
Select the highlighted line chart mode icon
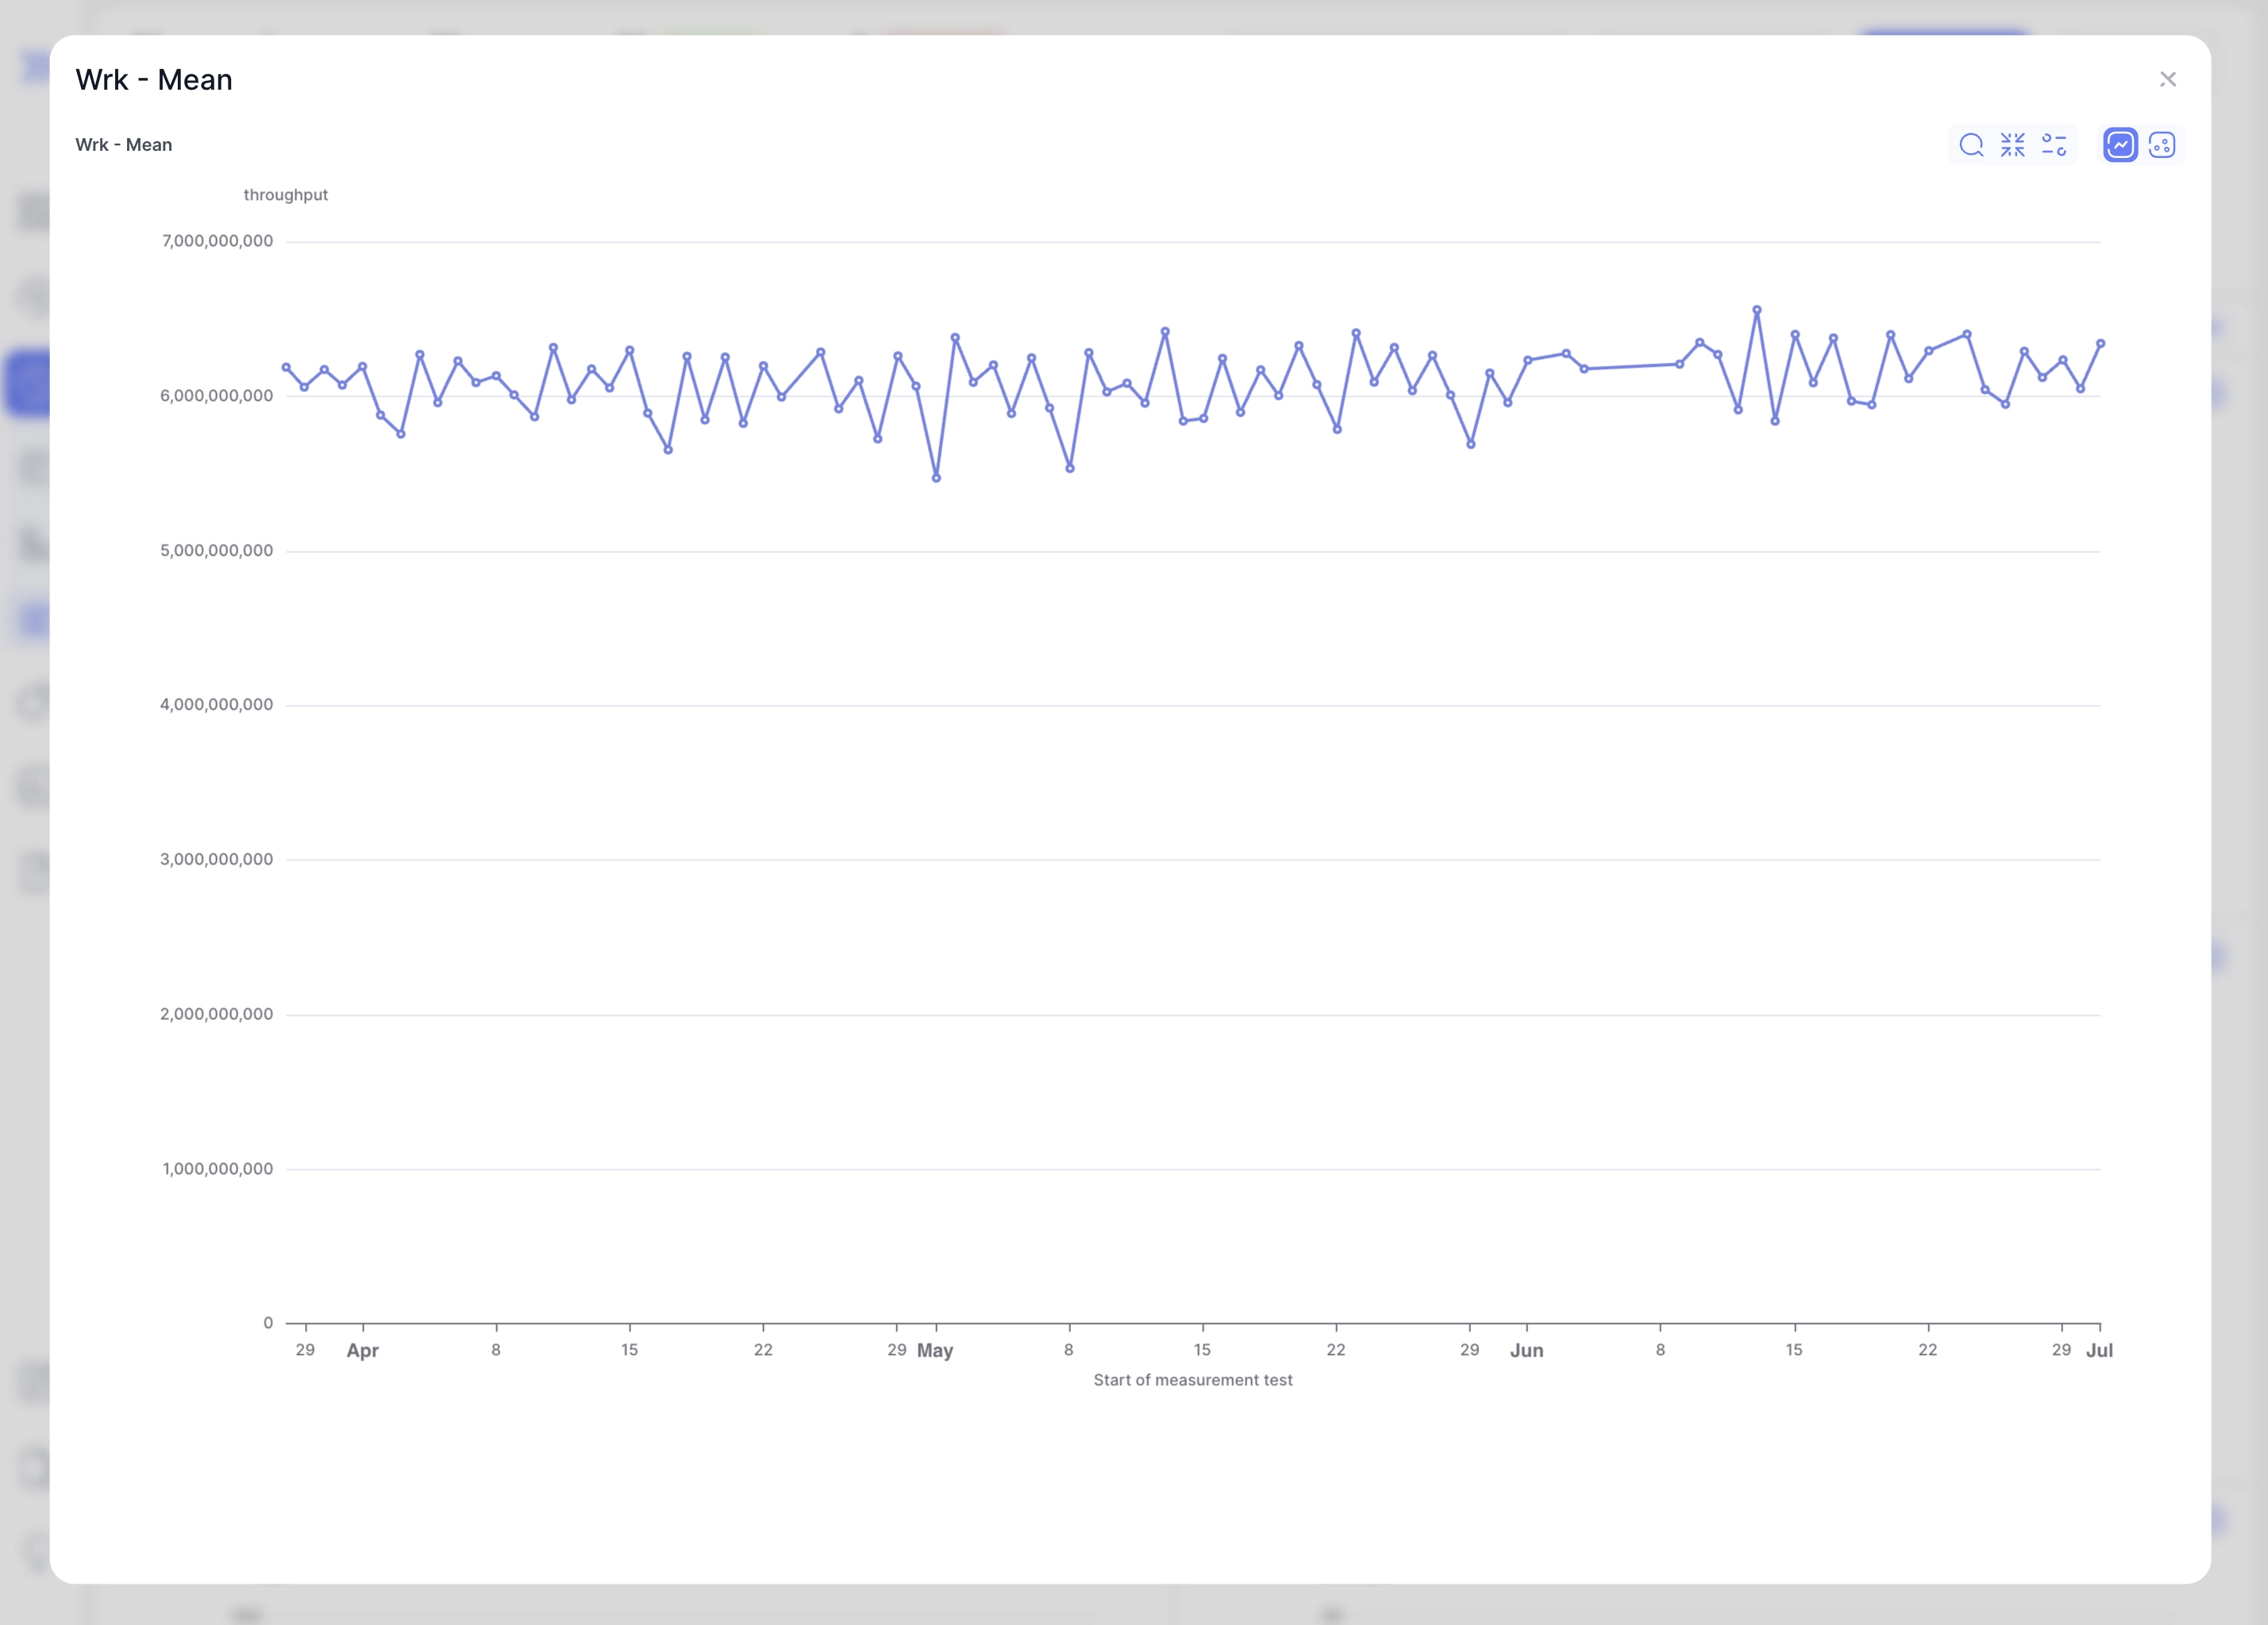[2120, 145]
